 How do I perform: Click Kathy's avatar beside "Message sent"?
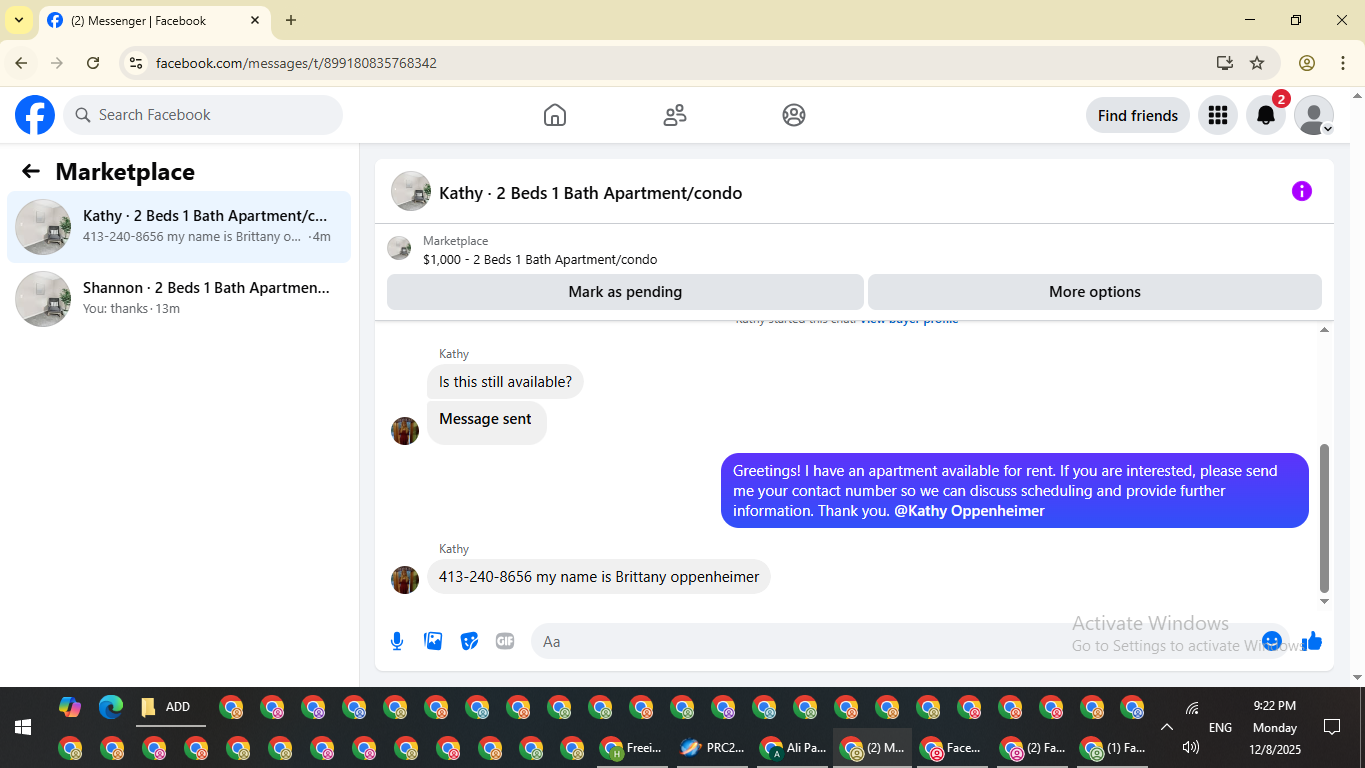coord(405,431)
